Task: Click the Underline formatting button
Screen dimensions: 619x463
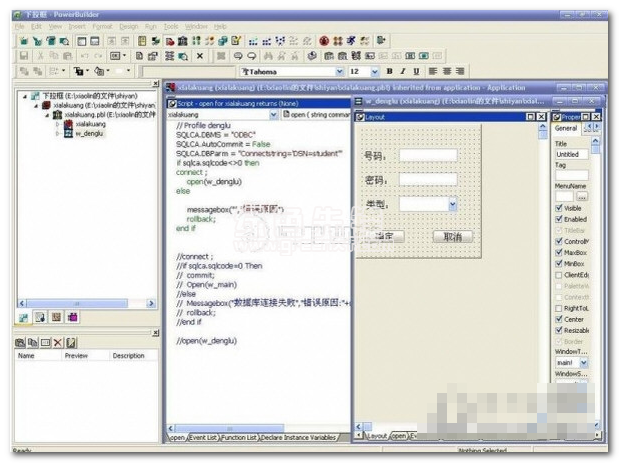Action: click(415, 72)
